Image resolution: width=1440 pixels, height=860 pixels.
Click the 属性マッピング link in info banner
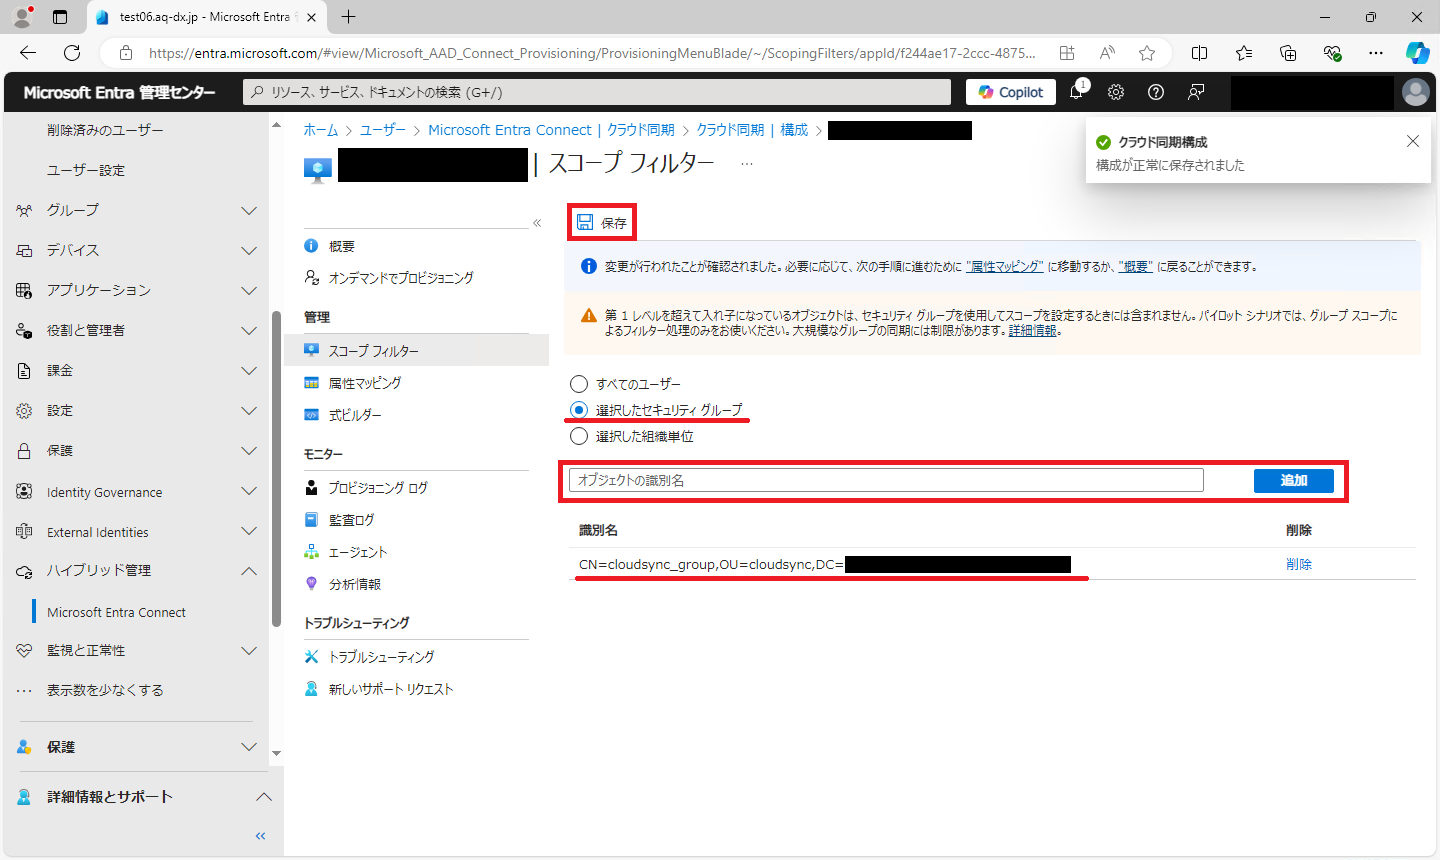[x=1005, y=267]
